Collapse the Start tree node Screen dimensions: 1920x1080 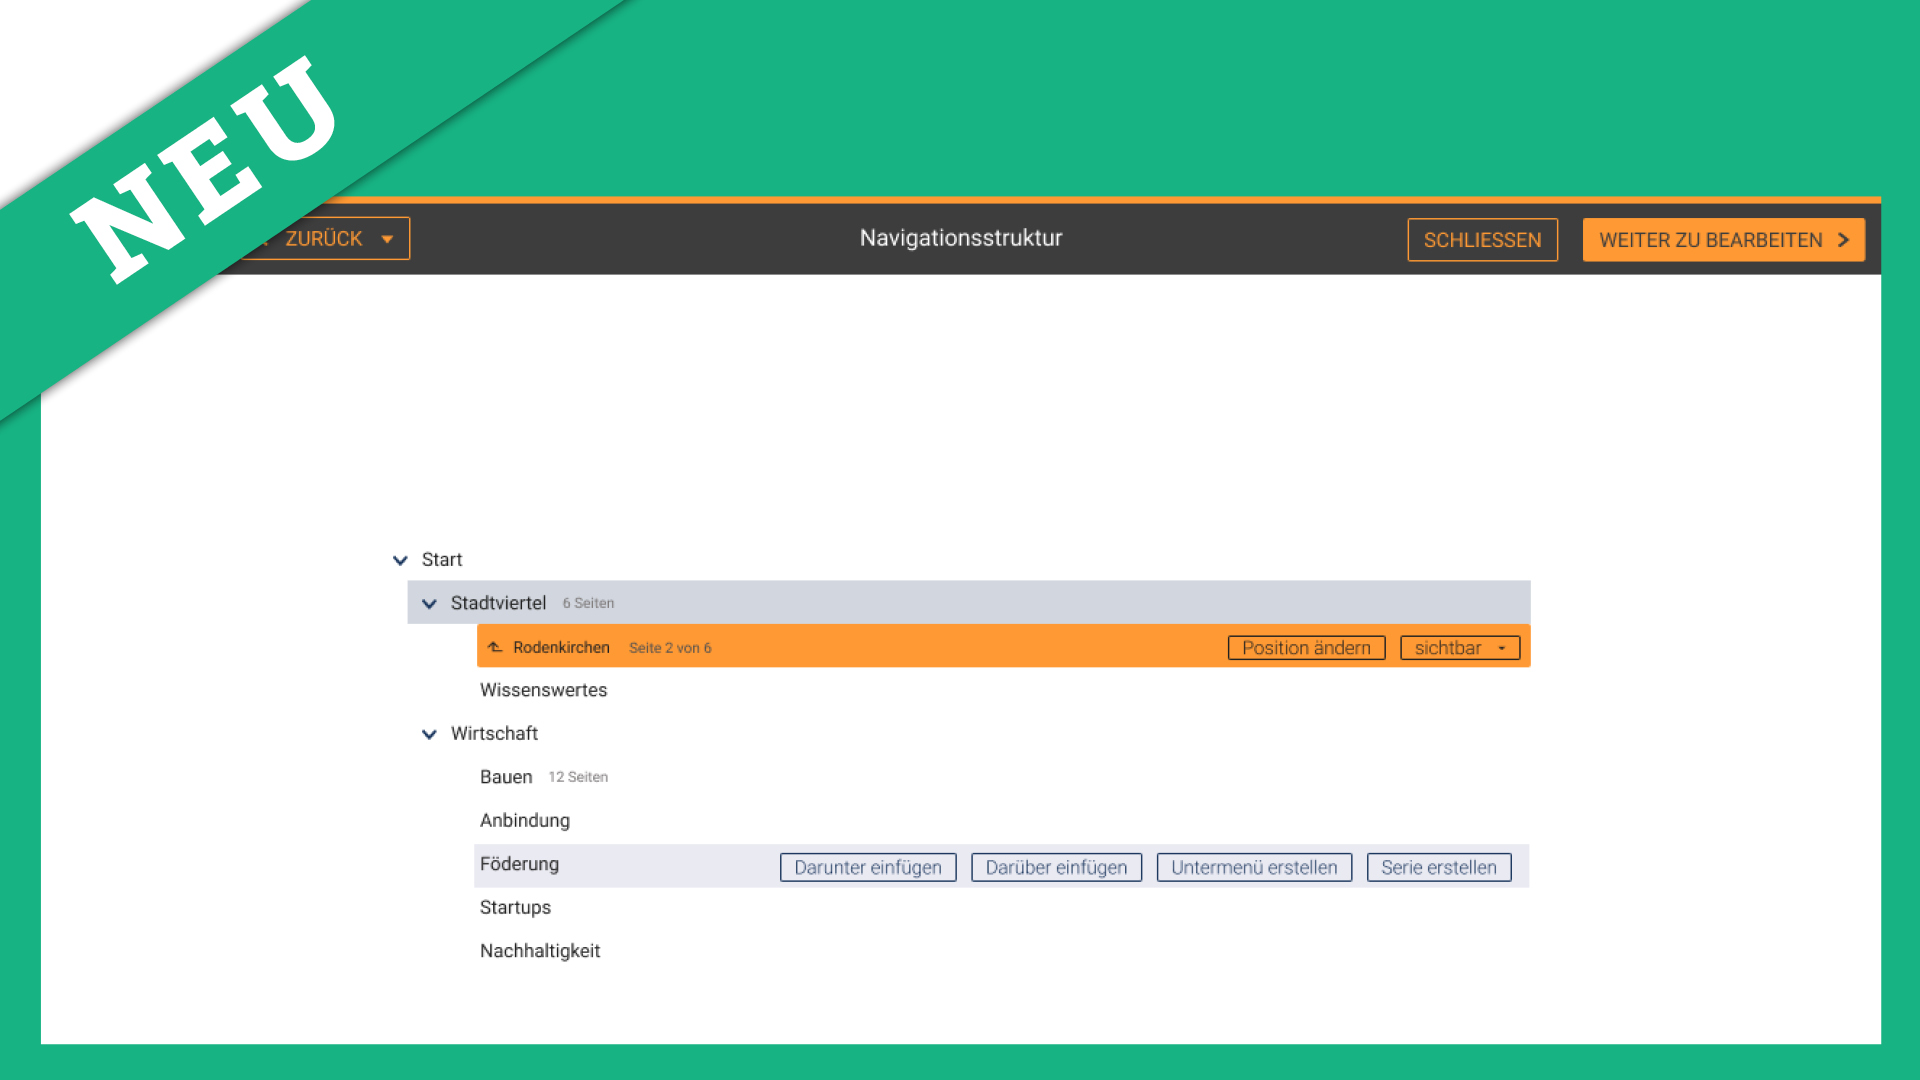[x=400, y=560]
